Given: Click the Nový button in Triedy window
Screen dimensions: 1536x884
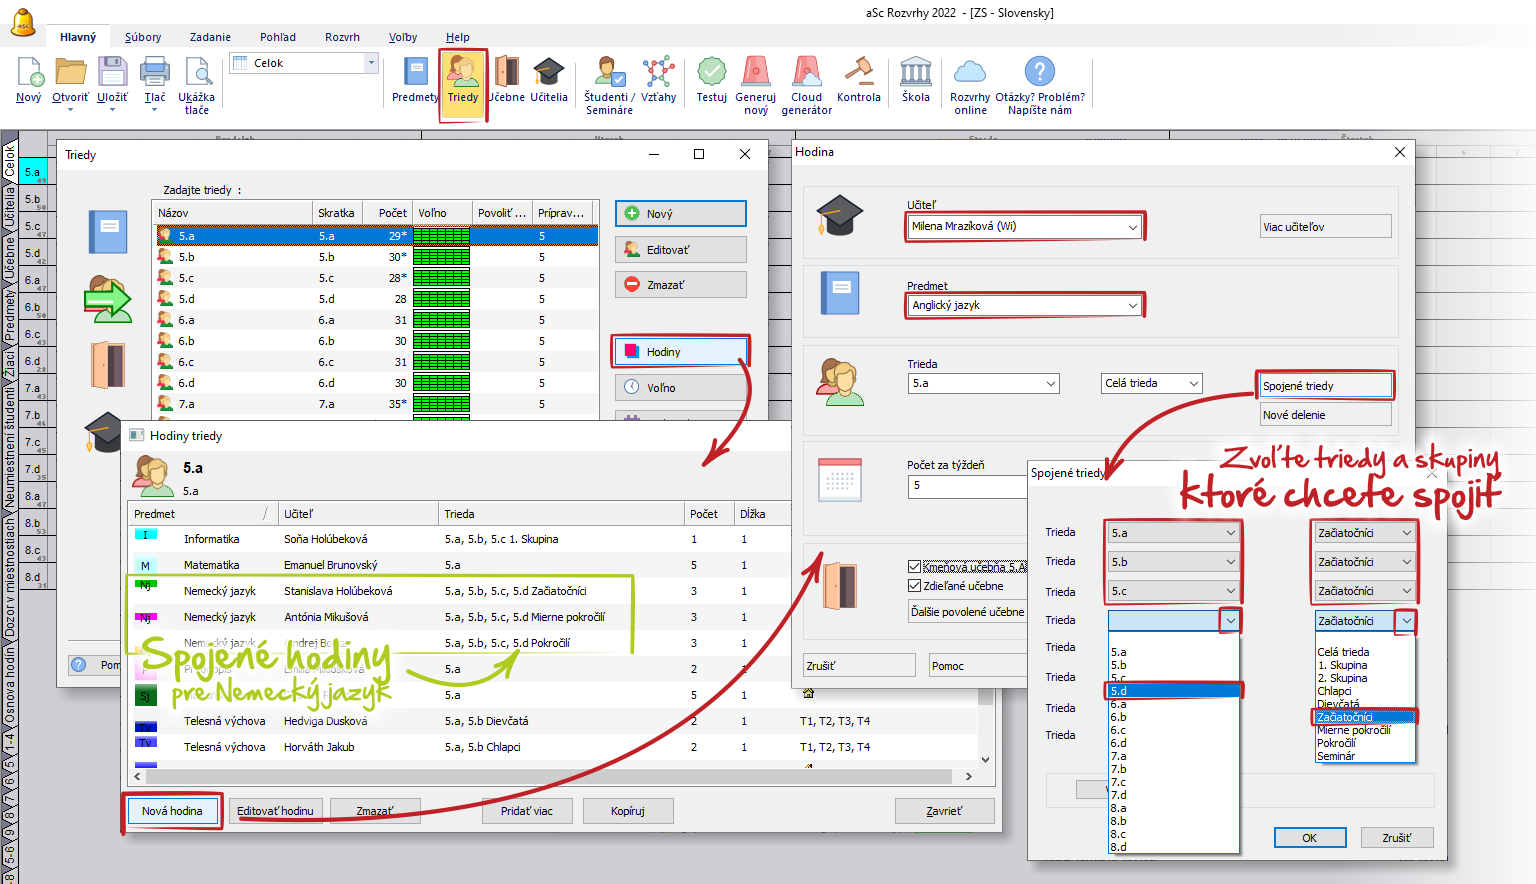Looking at the screenshot, I should [x=680, y=214].
